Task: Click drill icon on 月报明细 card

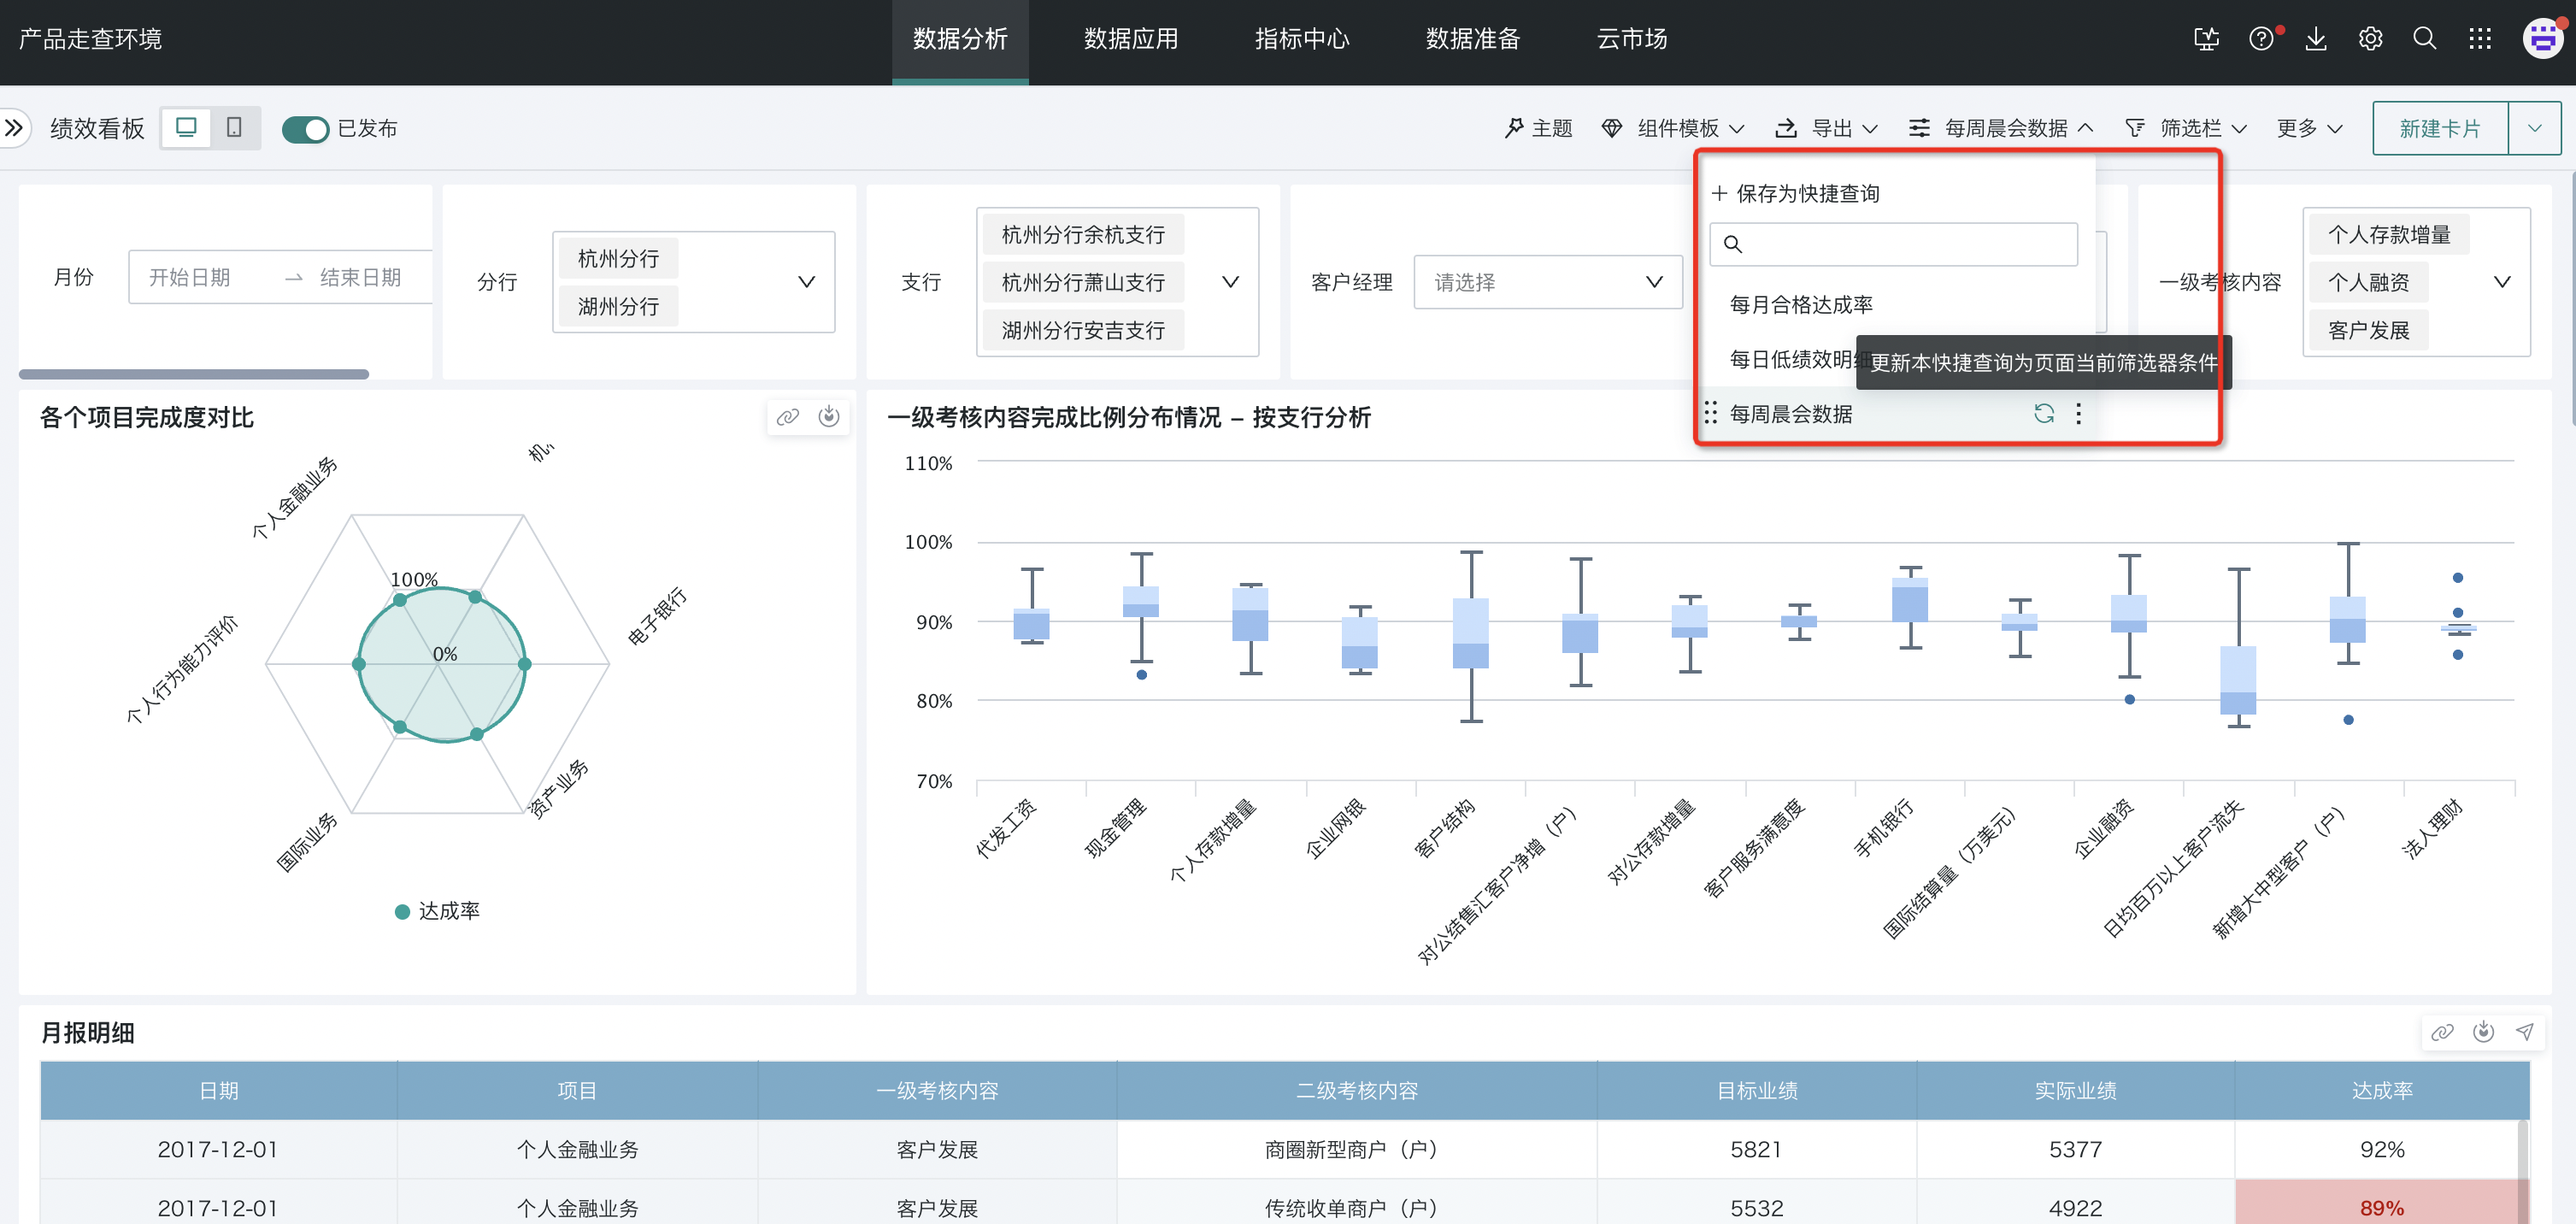Action: click(2483, 1032)
